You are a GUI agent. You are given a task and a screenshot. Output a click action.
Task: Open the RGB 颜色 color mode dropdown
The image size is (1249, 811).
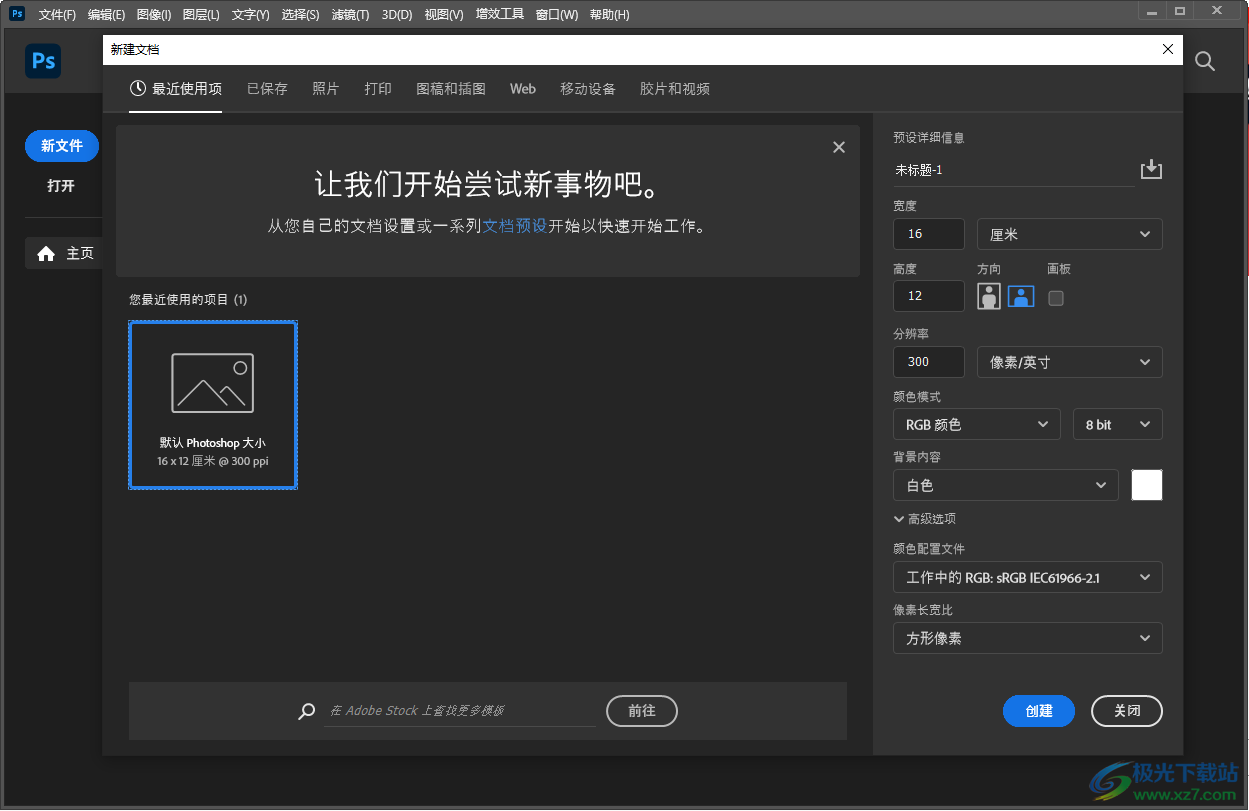point(975,423)
